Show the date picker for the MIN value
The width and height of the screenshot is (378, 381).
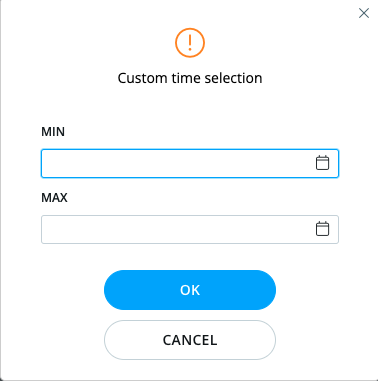[322, 163]
